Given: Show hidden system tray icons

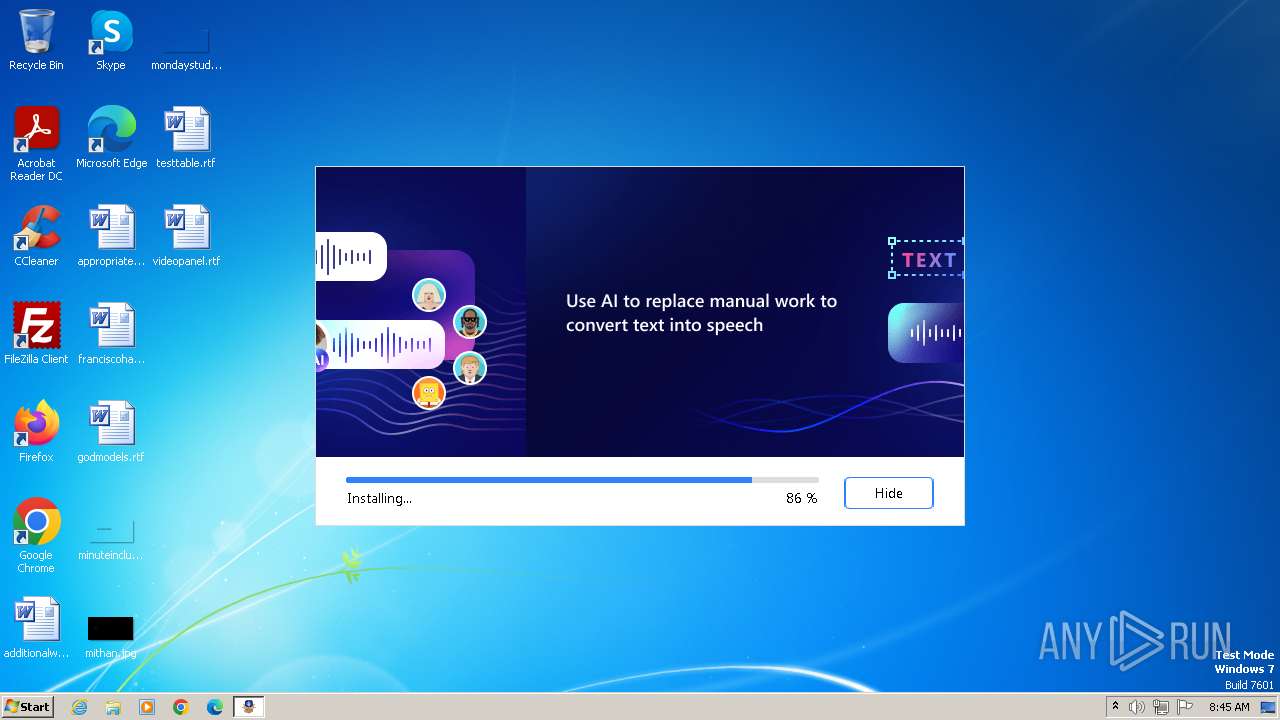Looking at the screenshot, I should [x=1115, y=707].
